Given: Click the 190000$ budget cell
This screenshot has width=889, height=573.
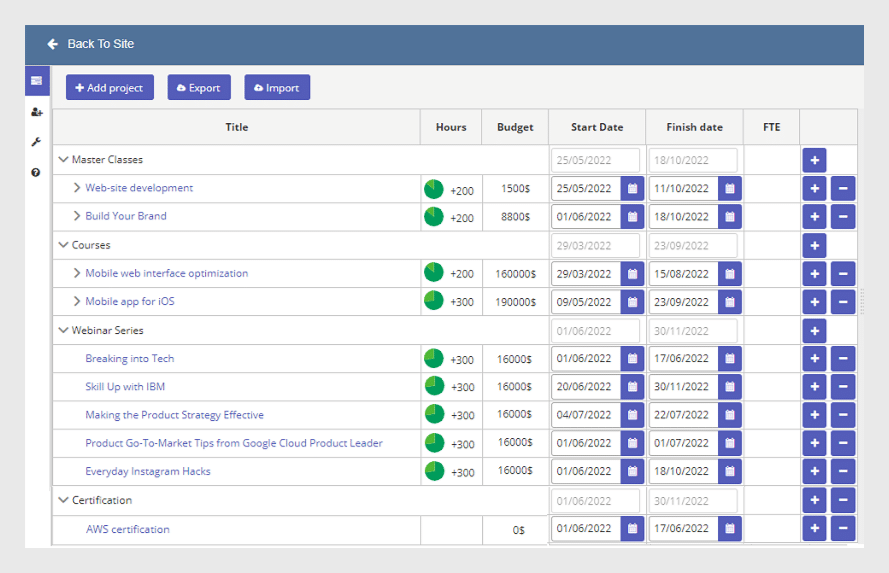Looking at the screenshot, I should [x=515, y=302].
